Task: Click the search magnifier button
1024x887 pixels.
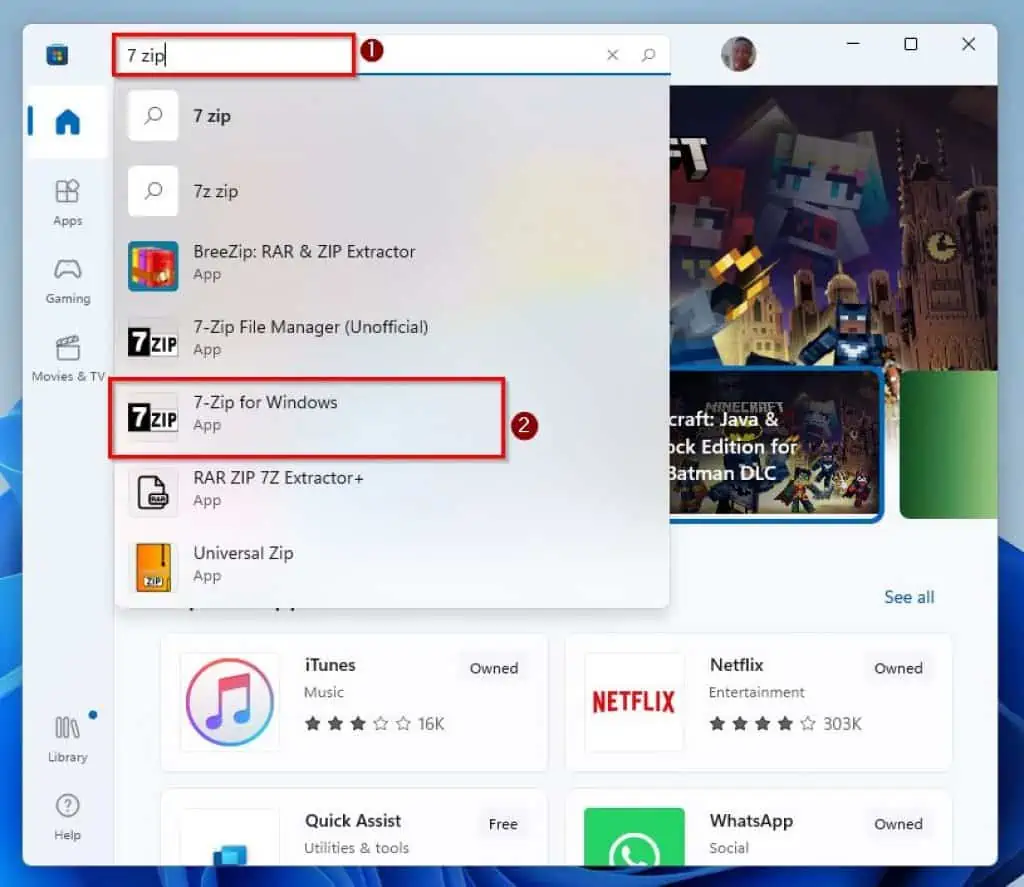Action: click(x=648, y=55)
